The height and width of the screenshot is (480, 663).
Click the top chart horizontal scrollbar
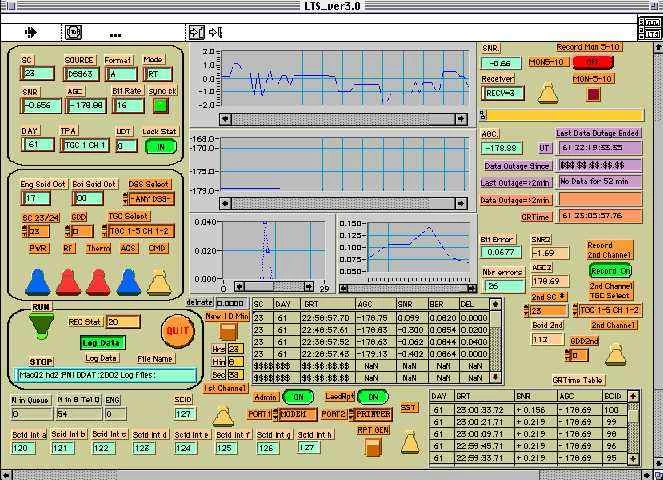[342, 120]
